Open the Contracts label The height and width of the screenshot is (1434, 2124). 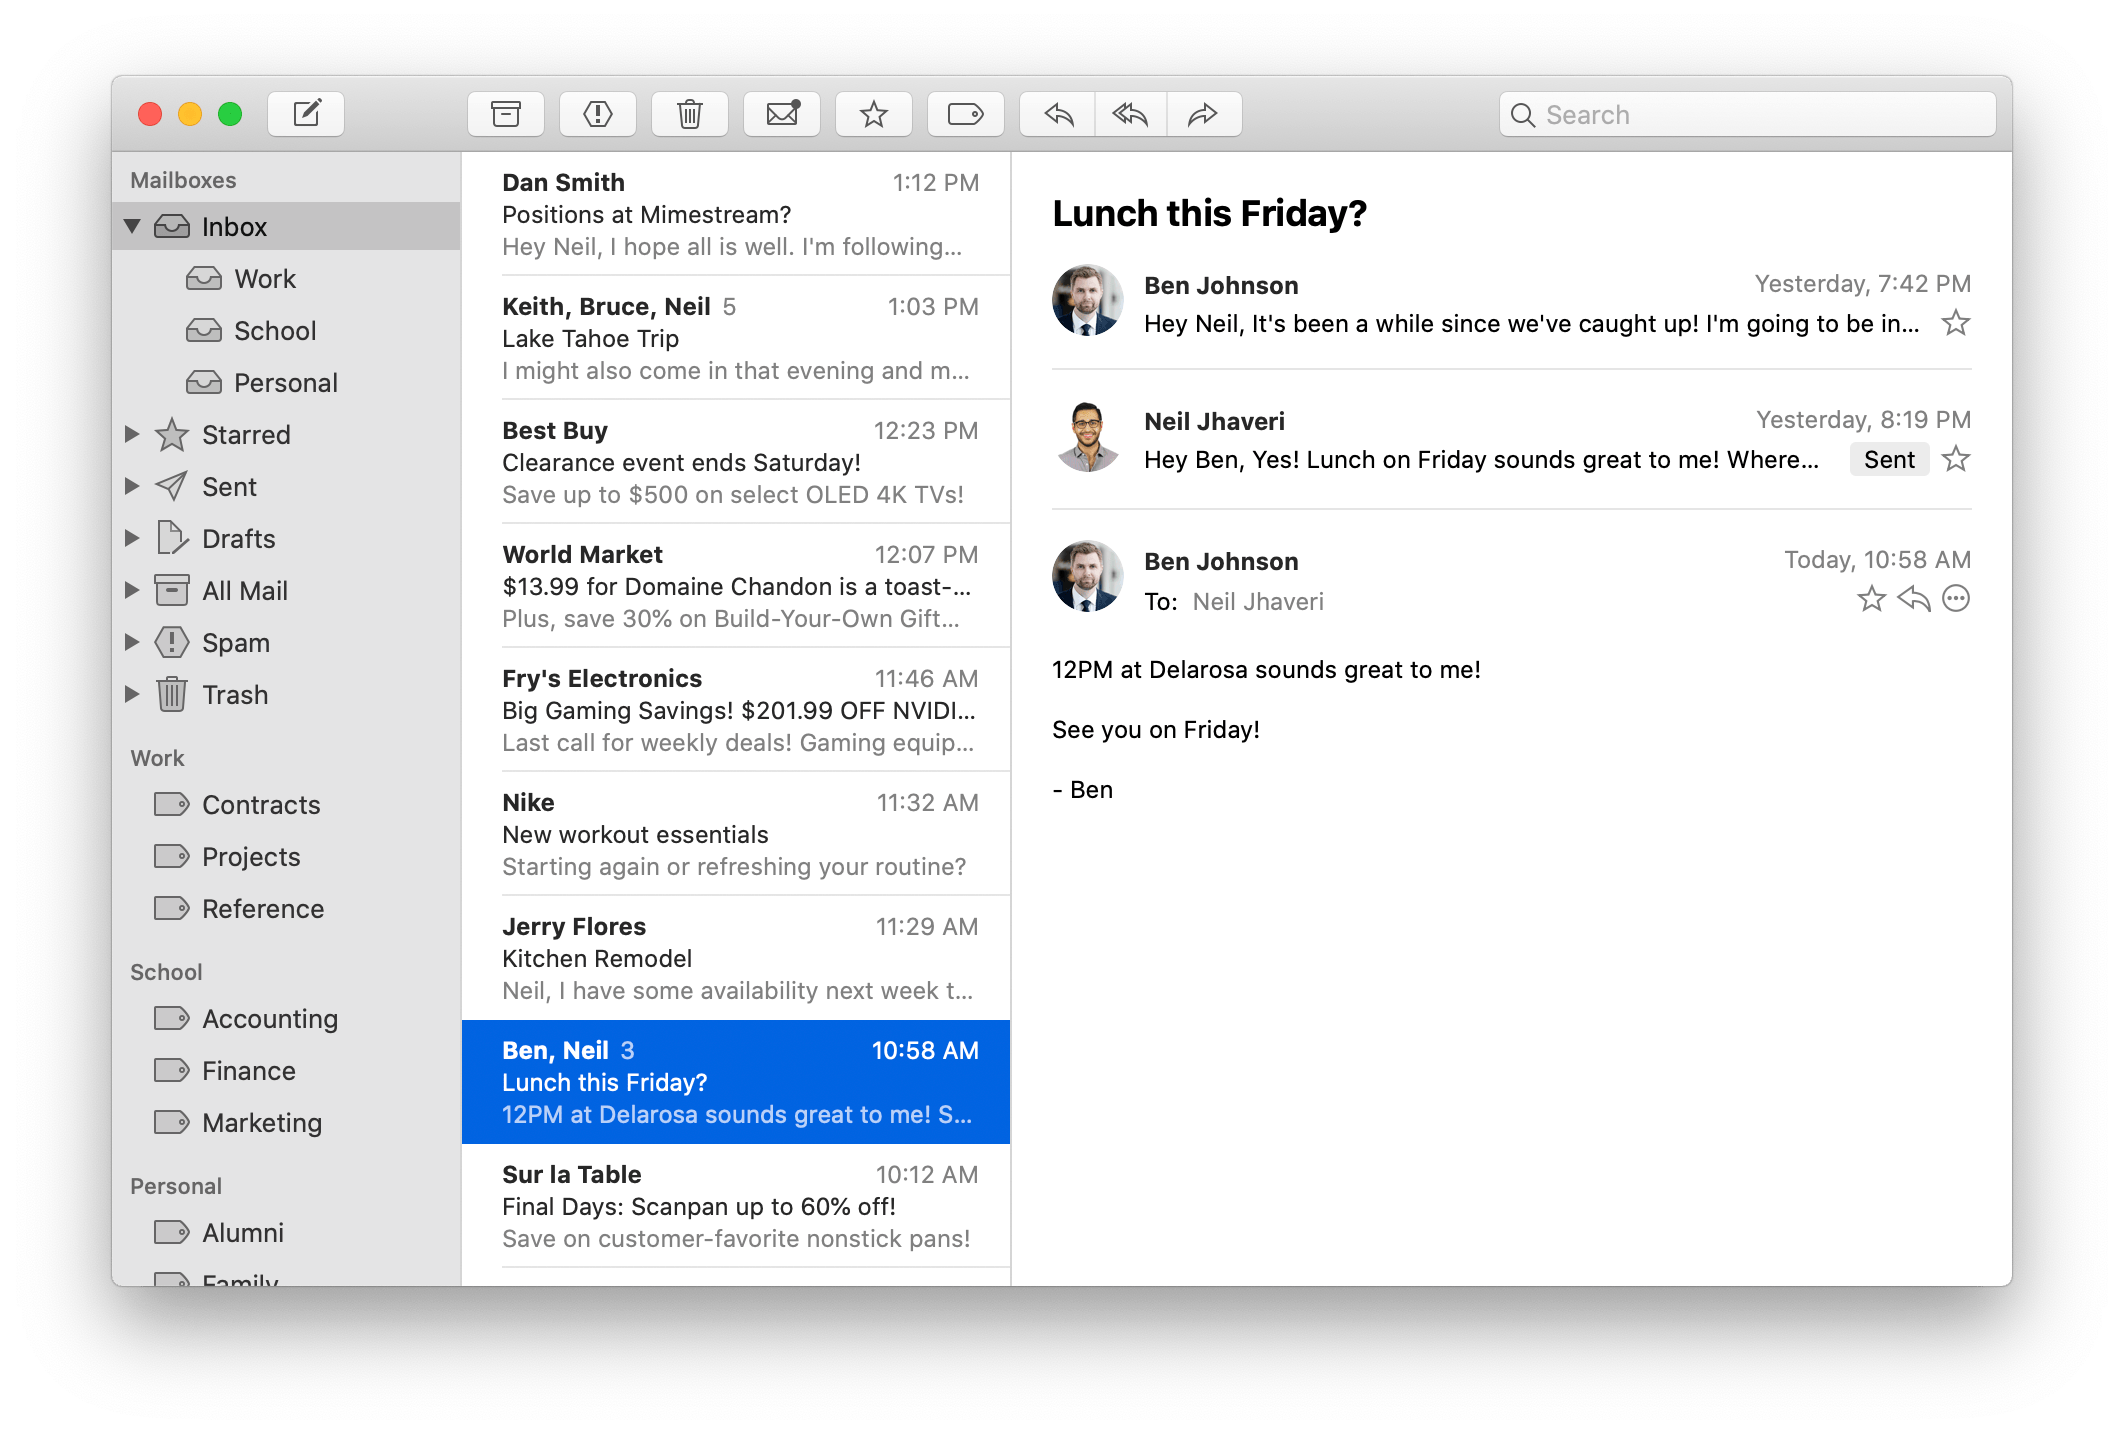(x=287, y=804)
